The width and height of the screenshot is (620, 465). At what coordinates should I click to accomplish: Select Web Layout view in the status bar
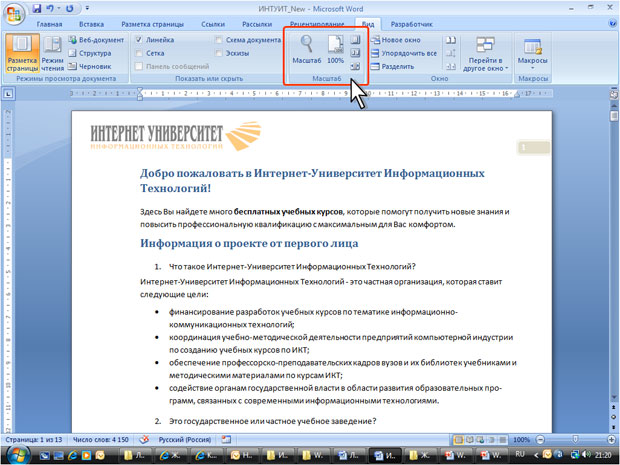pyautogui.click(x=480, y=440)
